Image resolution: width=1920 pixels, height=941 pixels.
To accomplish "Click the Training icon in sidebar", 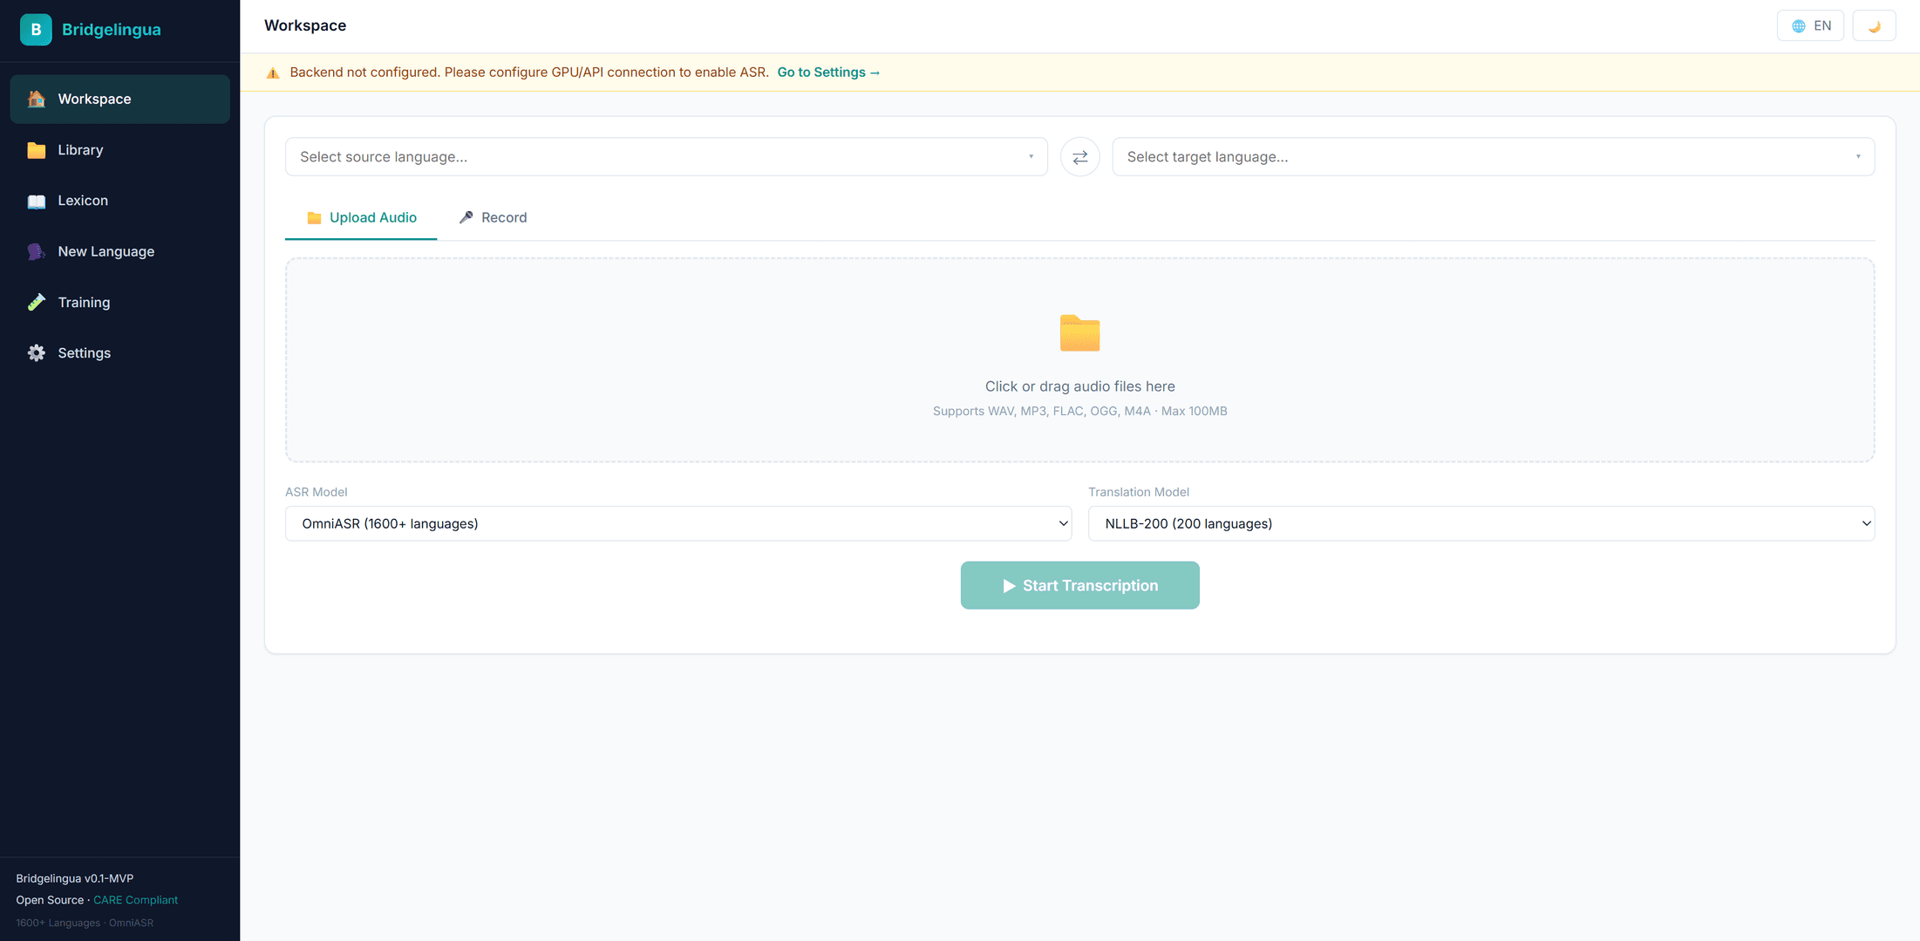I will tap(37, 302).
